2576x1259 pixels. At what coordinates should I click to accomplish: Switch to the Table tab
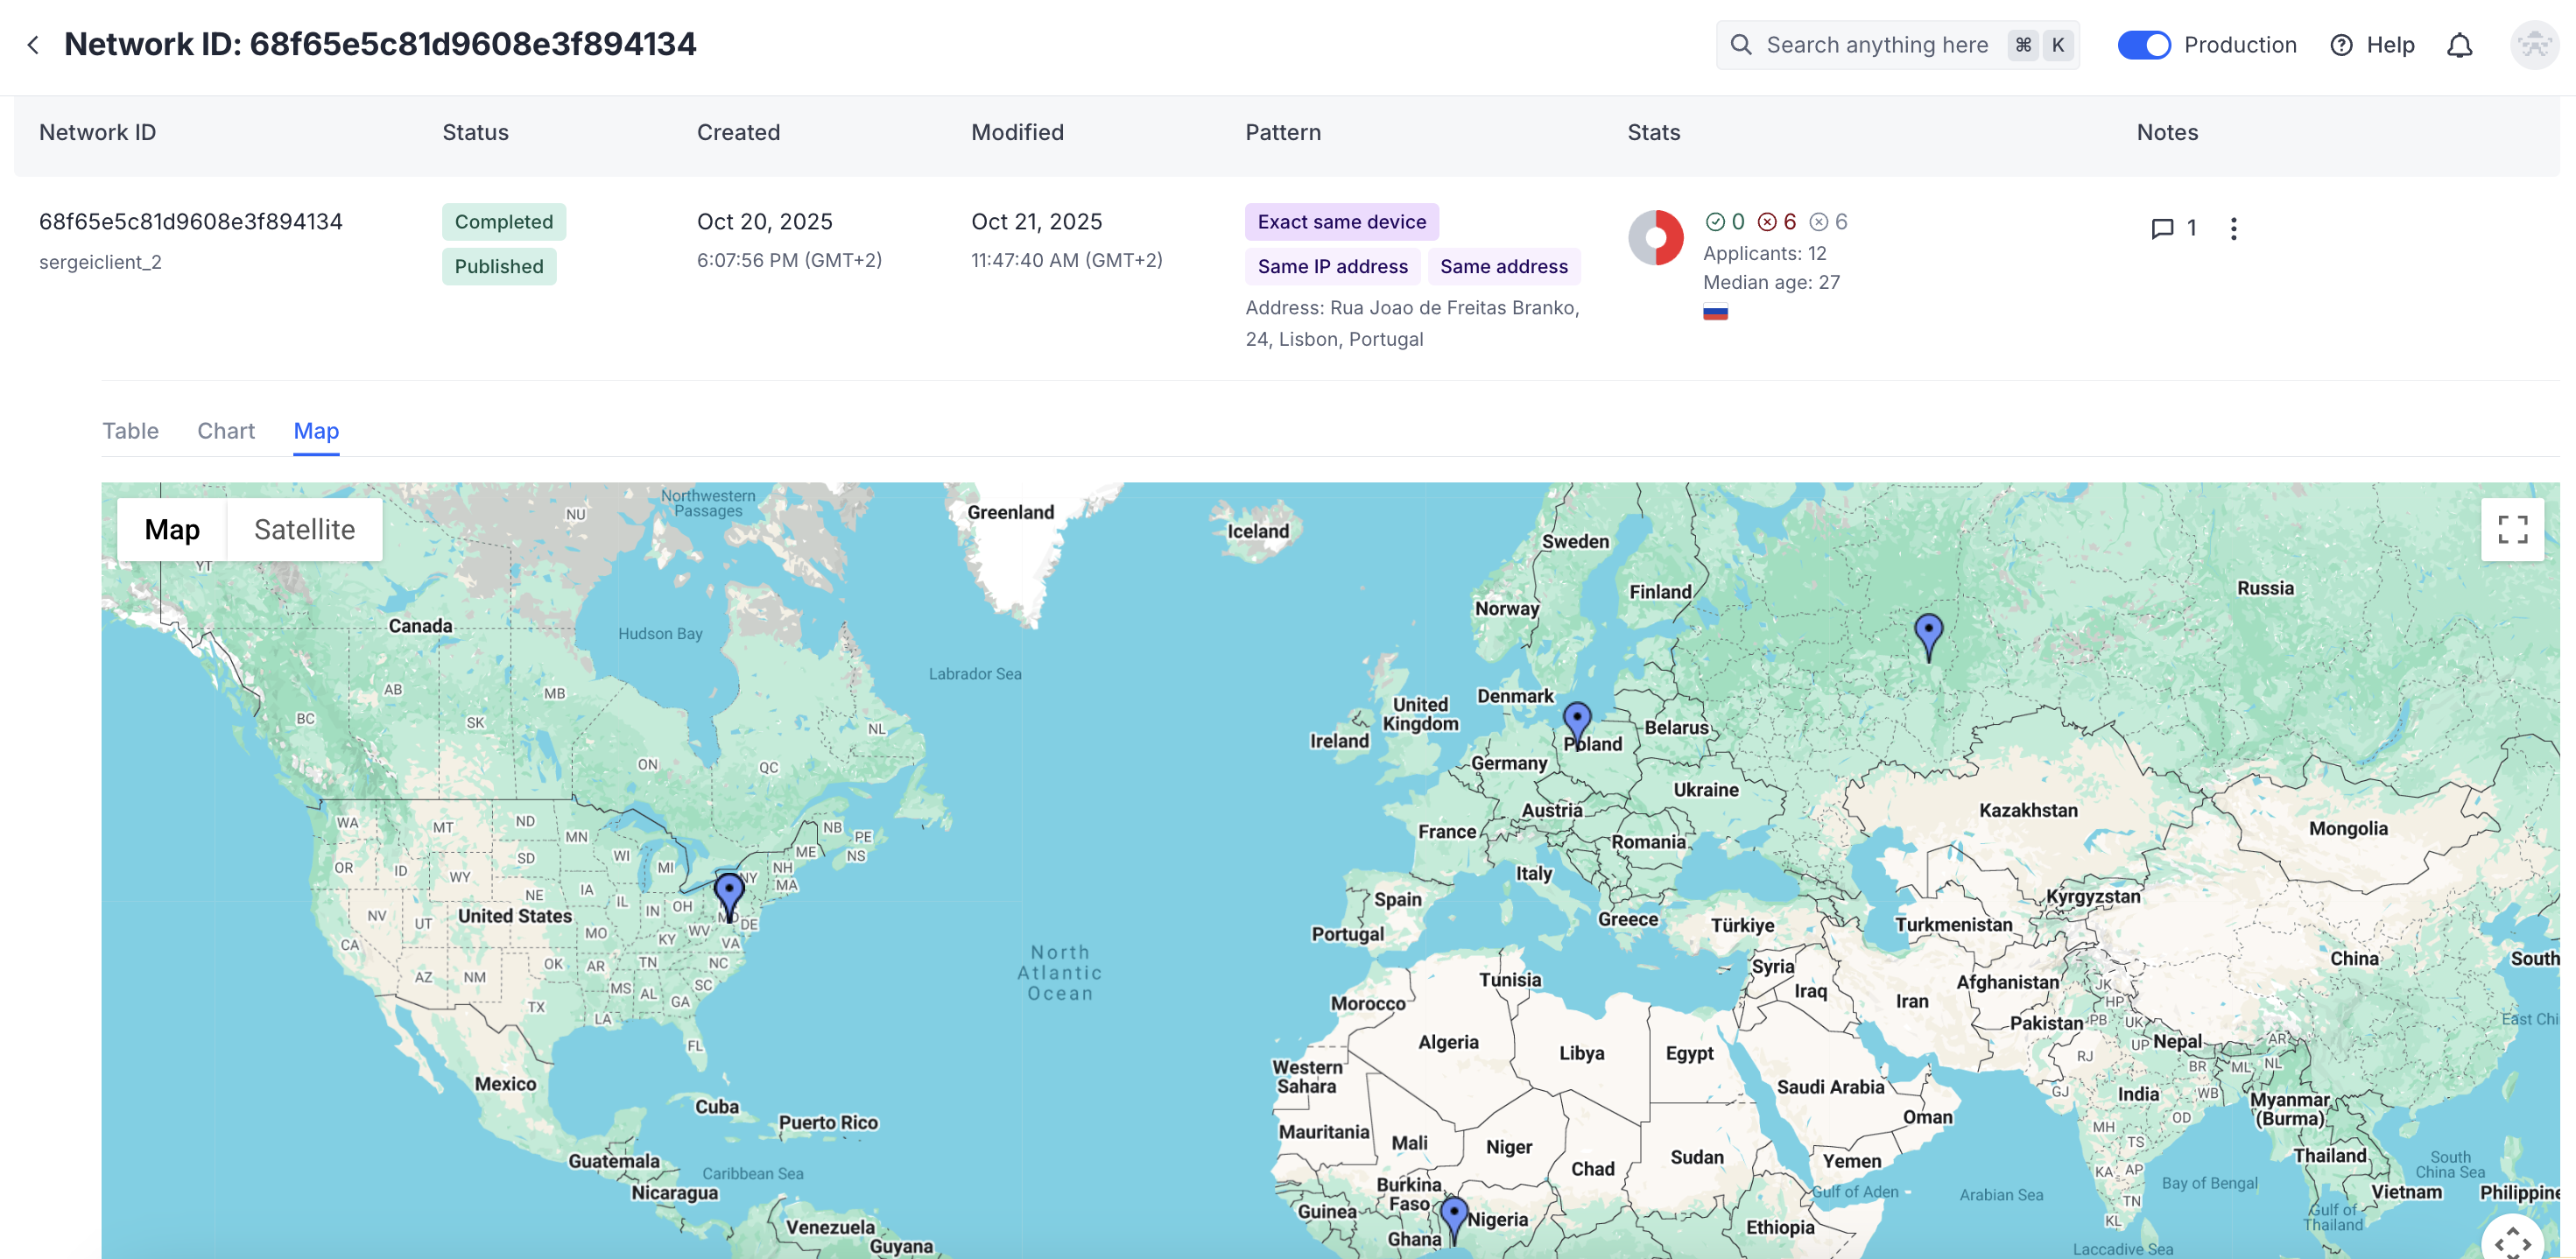[130, 431]
